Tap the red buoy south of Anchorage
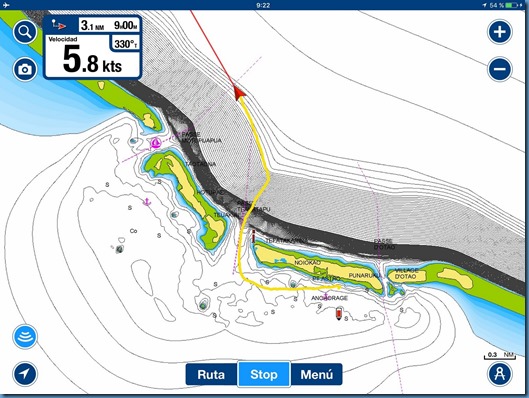Viewport: 529px width, 398px height. click(339, 313)
